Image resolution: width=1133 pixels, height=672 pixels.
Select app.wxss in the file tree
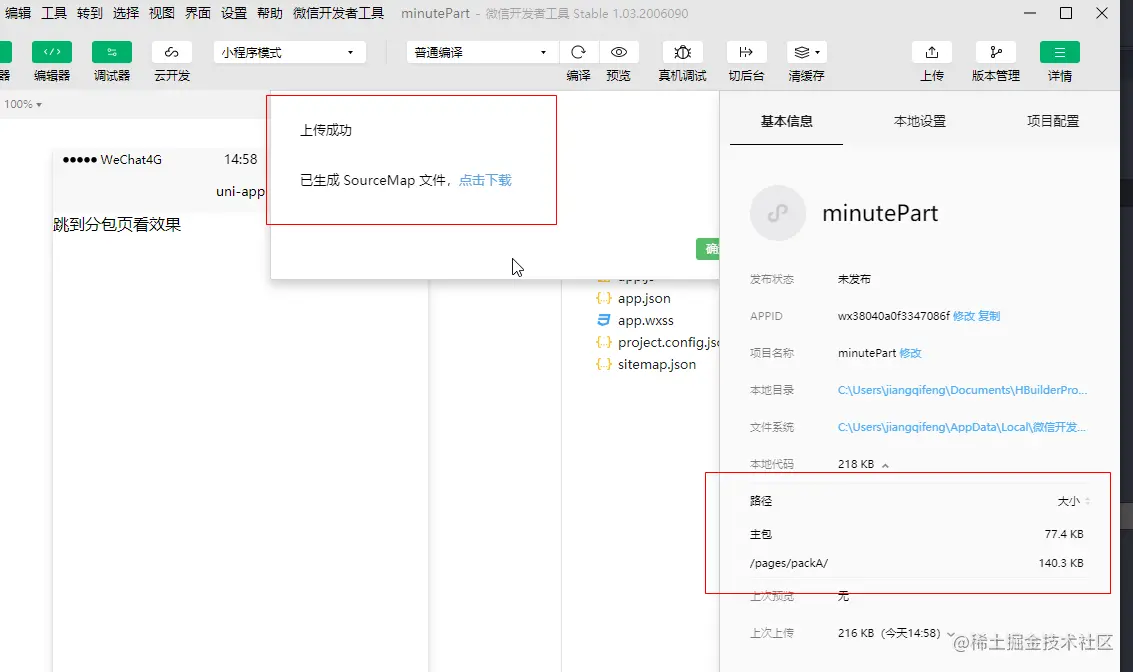point(645,320)
